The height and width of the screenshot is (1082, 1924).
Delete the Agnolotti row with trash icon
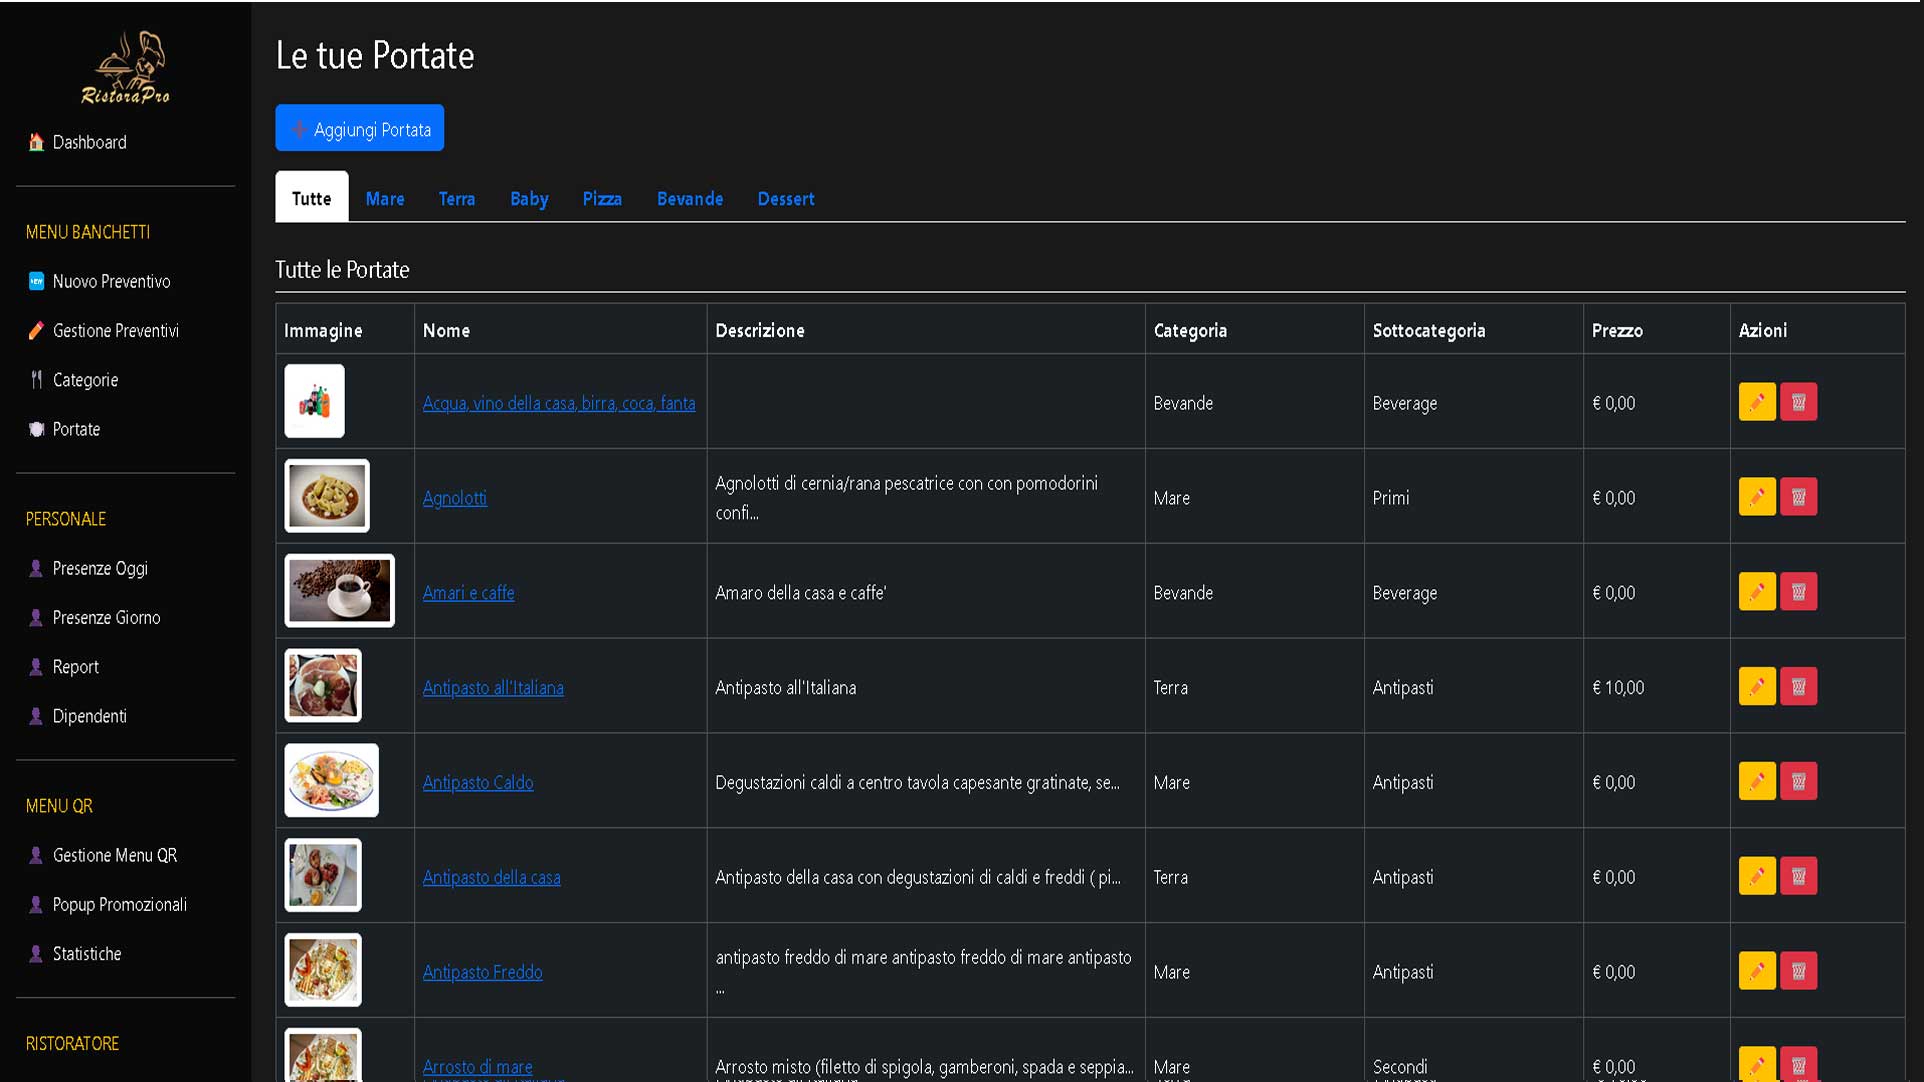tap(1798, 497)
